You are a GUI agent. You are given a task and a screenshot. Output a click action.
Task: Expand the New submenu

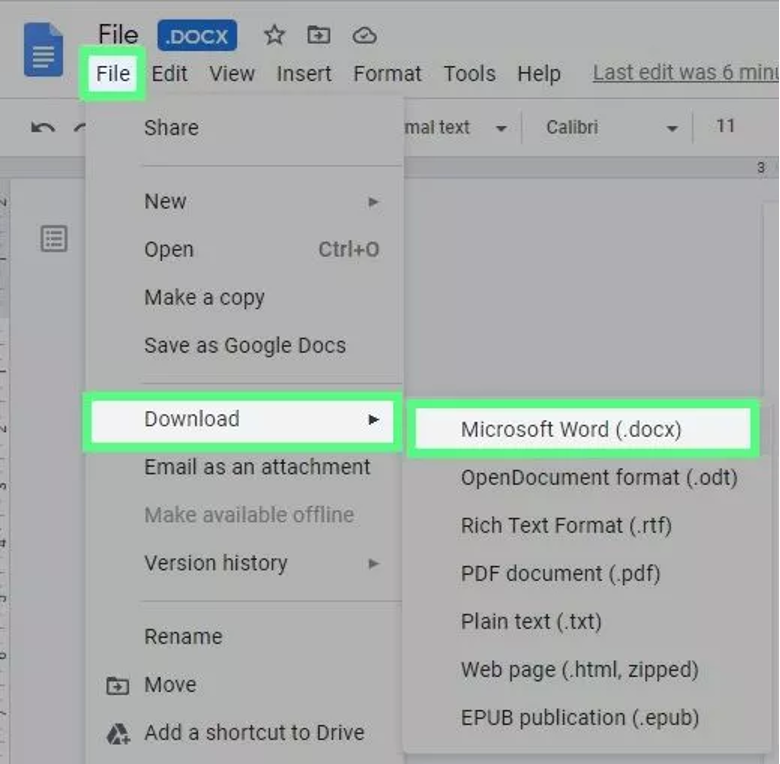(x=244, y=201)
